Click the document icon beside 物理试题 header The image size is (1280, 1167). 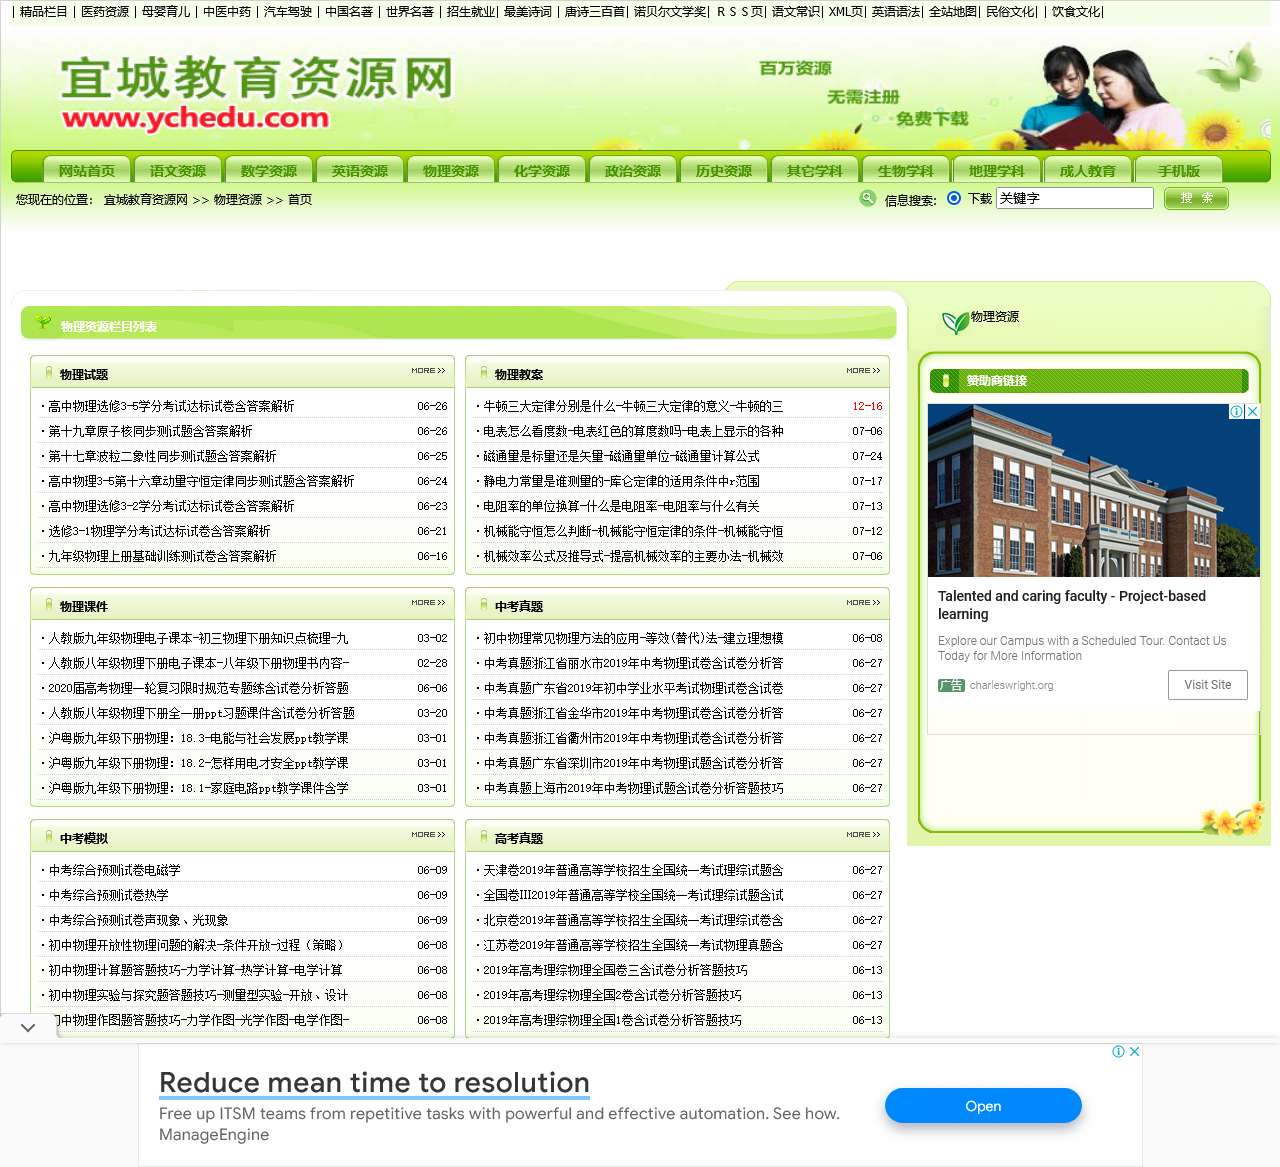48,372
